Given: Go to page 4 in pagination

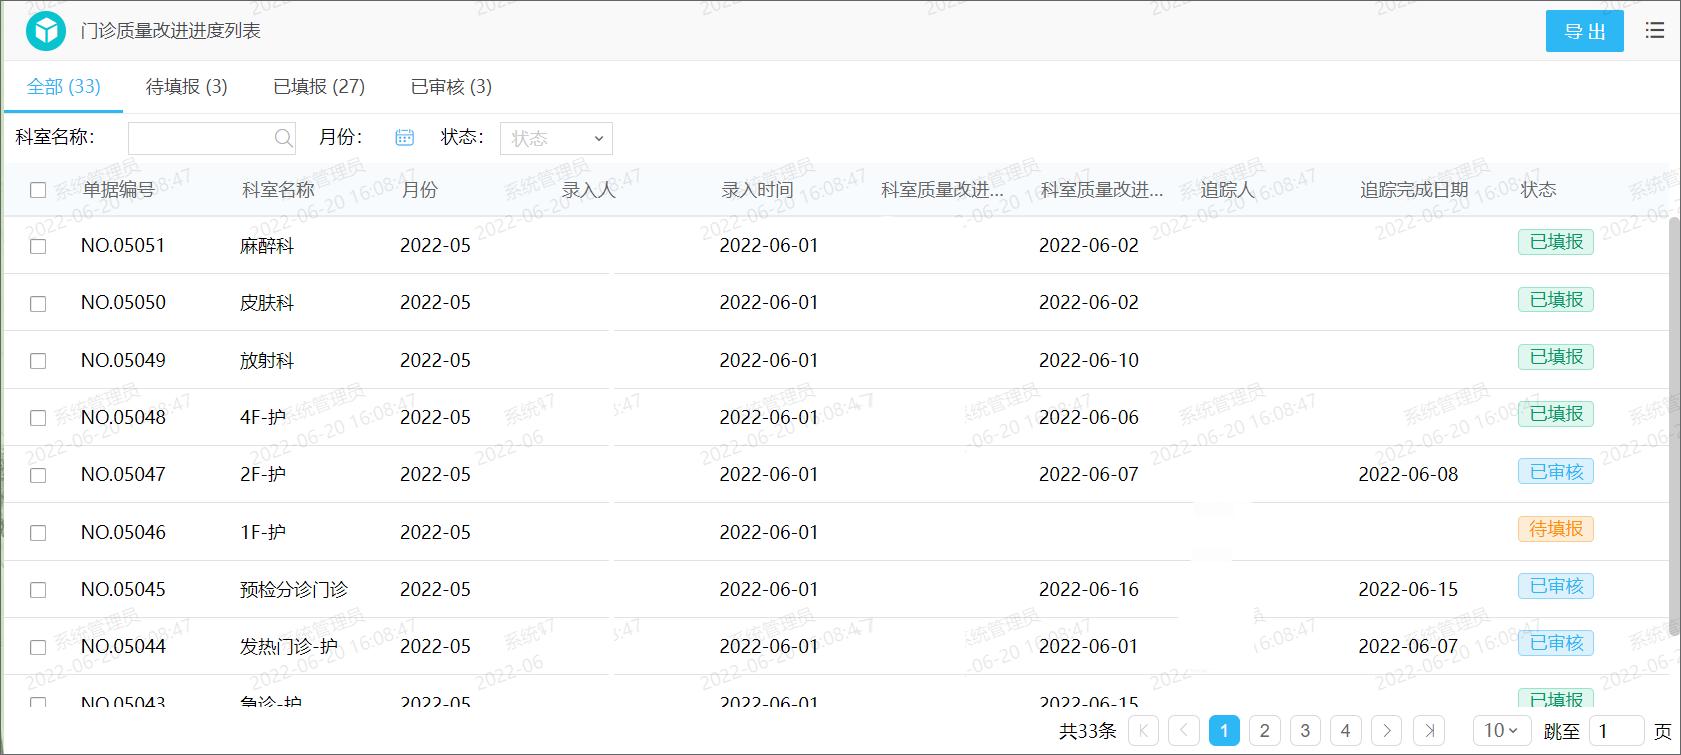Looking at the screenshot, I should [1345, 731].
